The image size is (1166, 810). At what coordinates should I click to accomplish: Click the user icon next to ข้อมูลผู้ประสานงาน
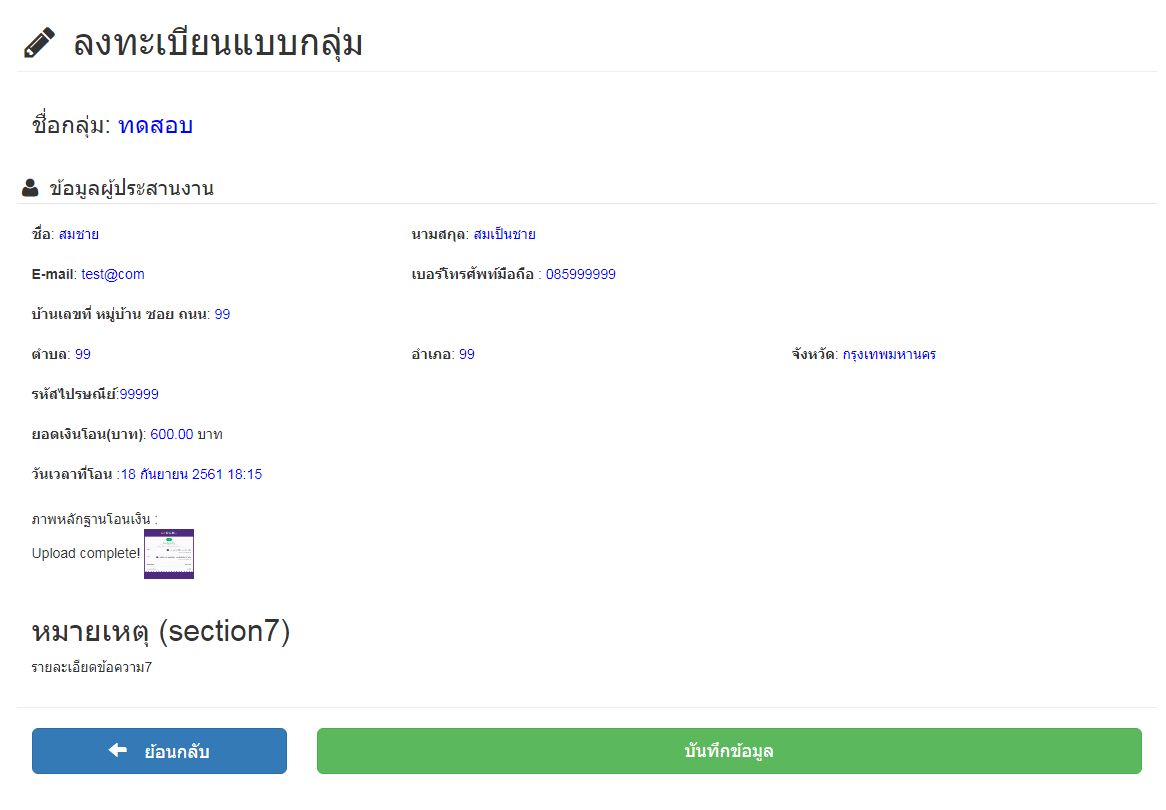tap(30, 188)
